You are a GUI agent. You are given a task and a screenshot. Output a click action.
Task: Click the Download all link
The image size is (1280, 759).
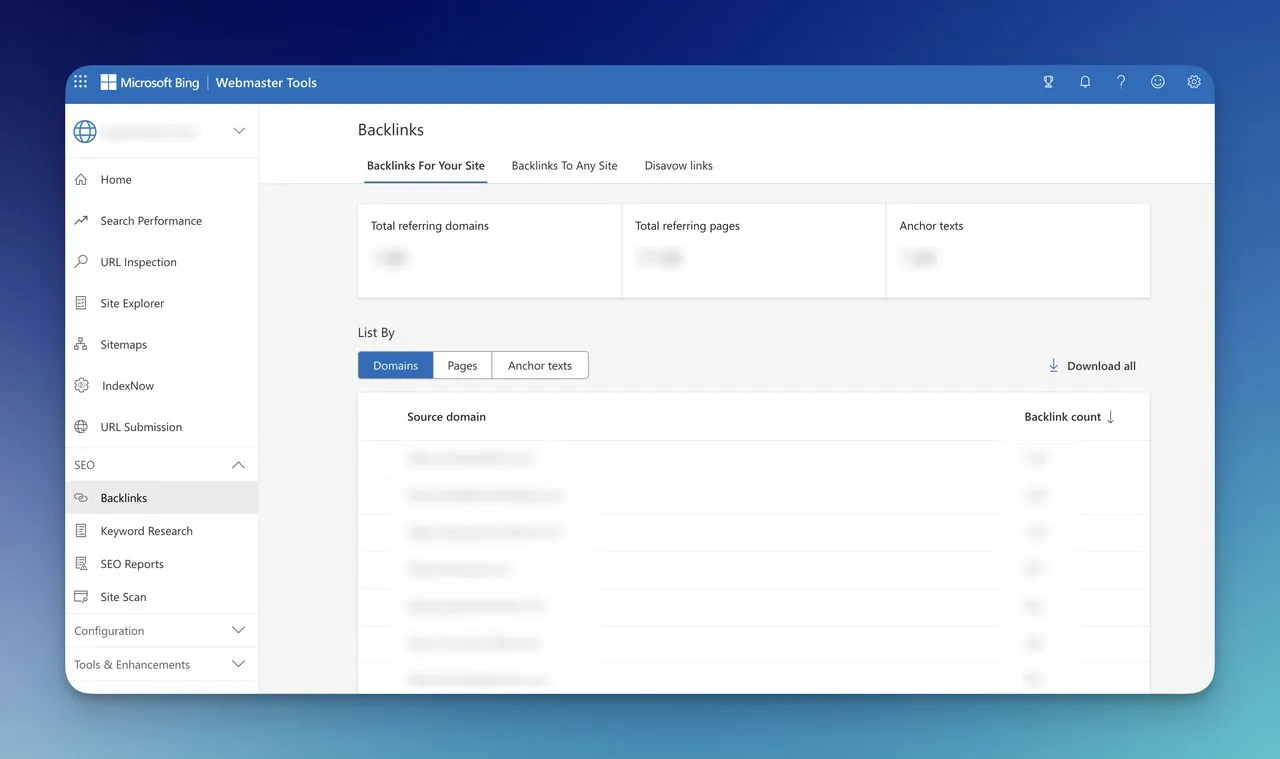[x=1092, y=366]
